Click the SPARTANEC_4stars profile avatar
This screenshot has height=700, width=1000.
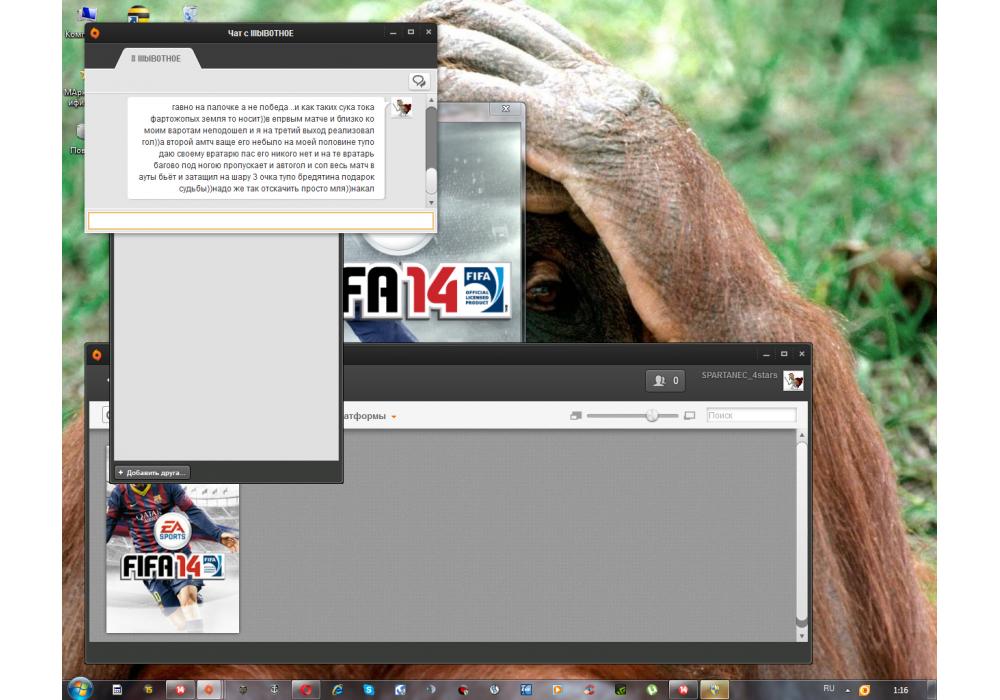click(793, 380)
